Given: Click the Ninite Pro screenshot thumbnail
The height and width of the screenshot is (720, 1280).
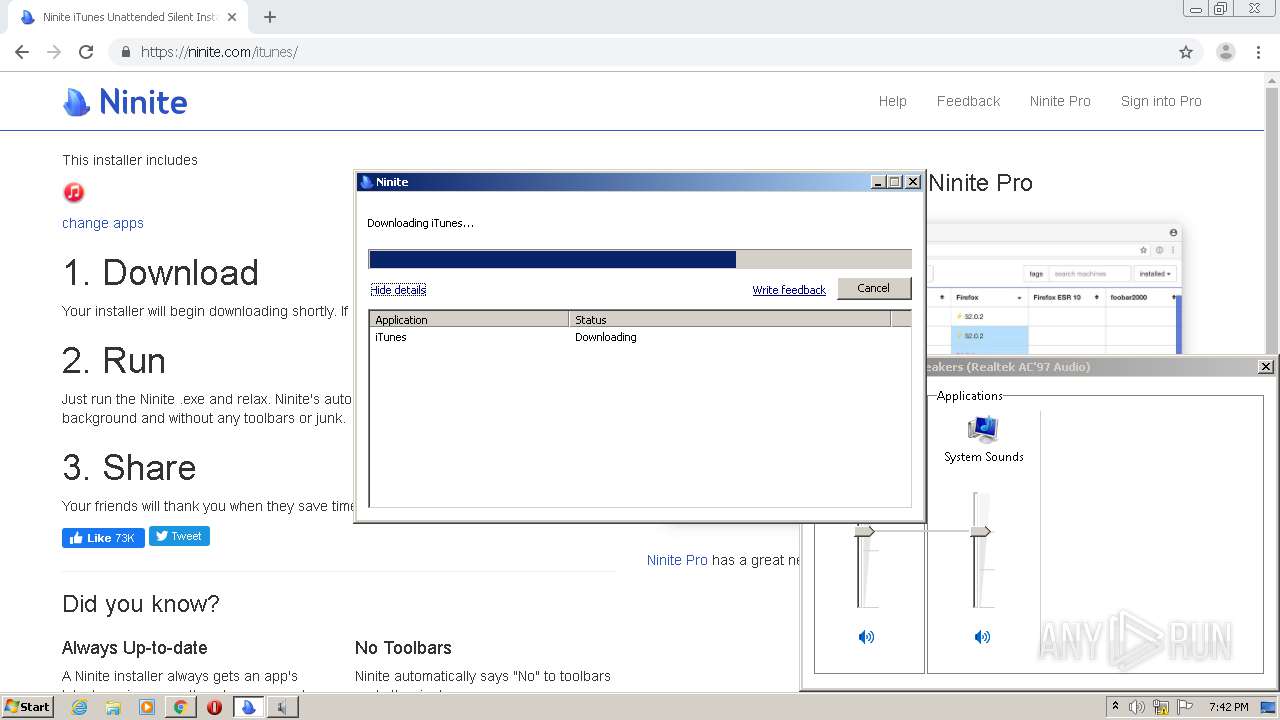Looking at the screenshot, I should tap(1054, 288).
